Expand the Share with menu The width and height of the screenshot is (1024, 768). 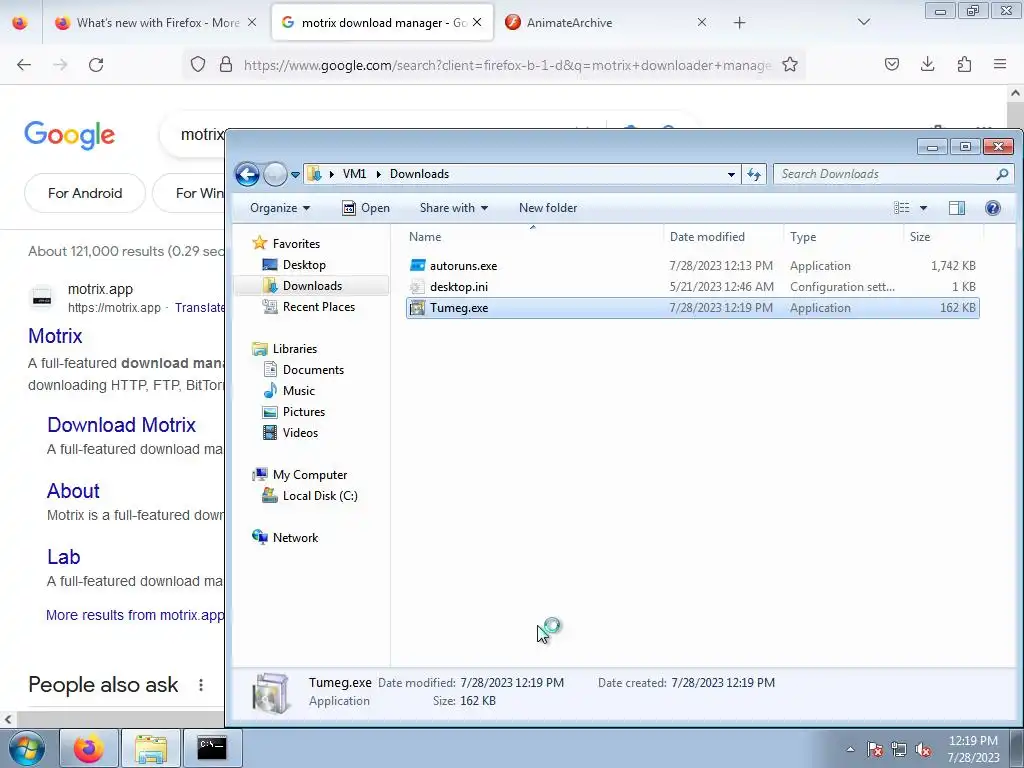[454, 208]
